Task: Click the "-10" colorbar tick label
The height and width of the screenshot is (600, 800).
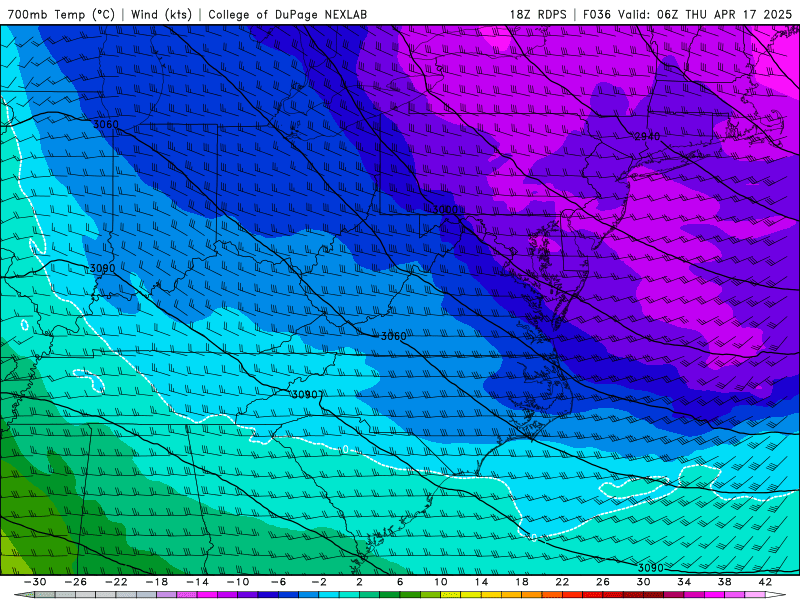Action: click(x=238, y=582)
